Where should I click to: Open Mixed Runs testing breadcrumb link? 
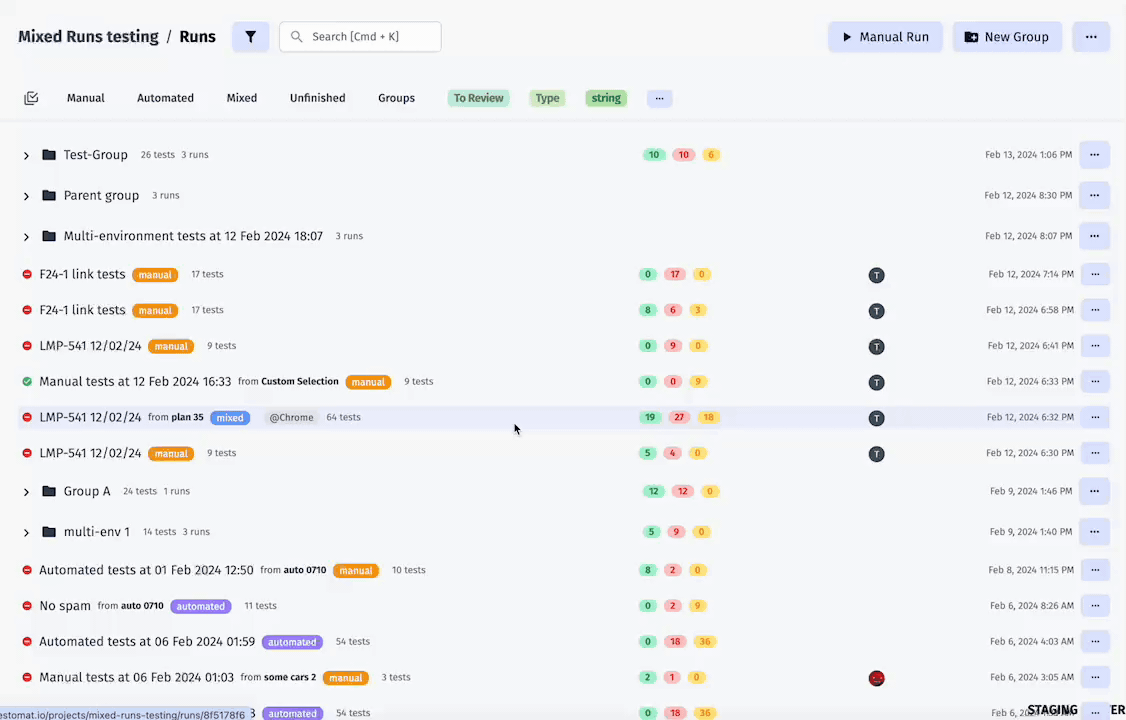click(x=88, y=37)
